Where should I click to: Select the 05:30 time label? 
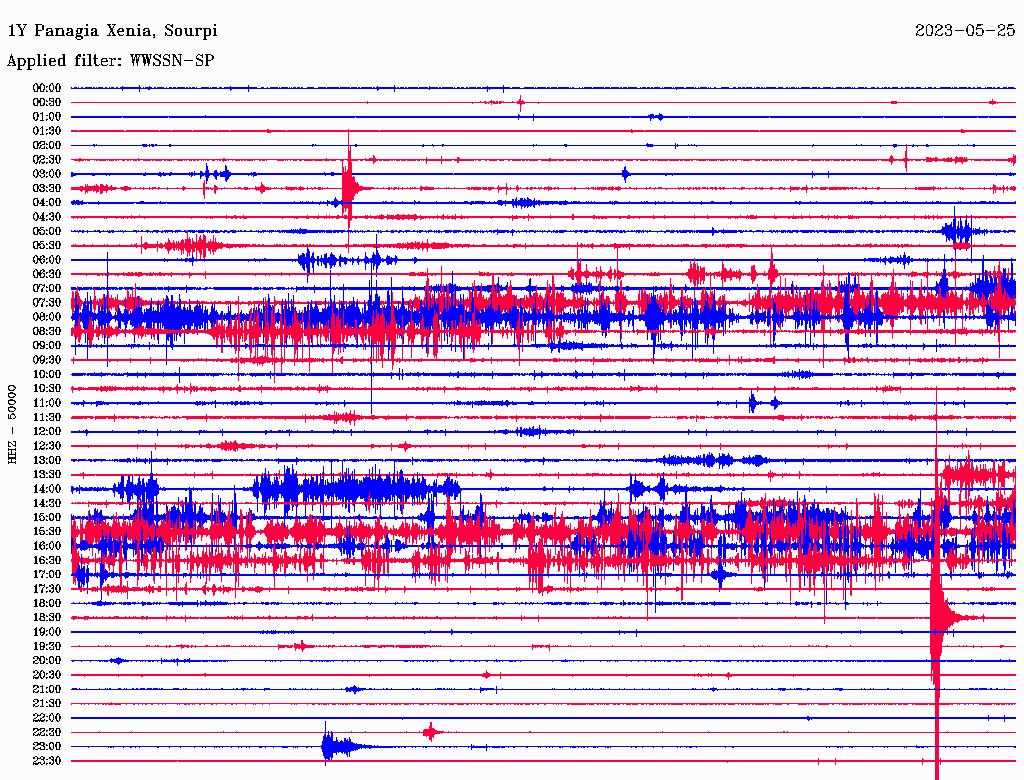click(47, 246)
